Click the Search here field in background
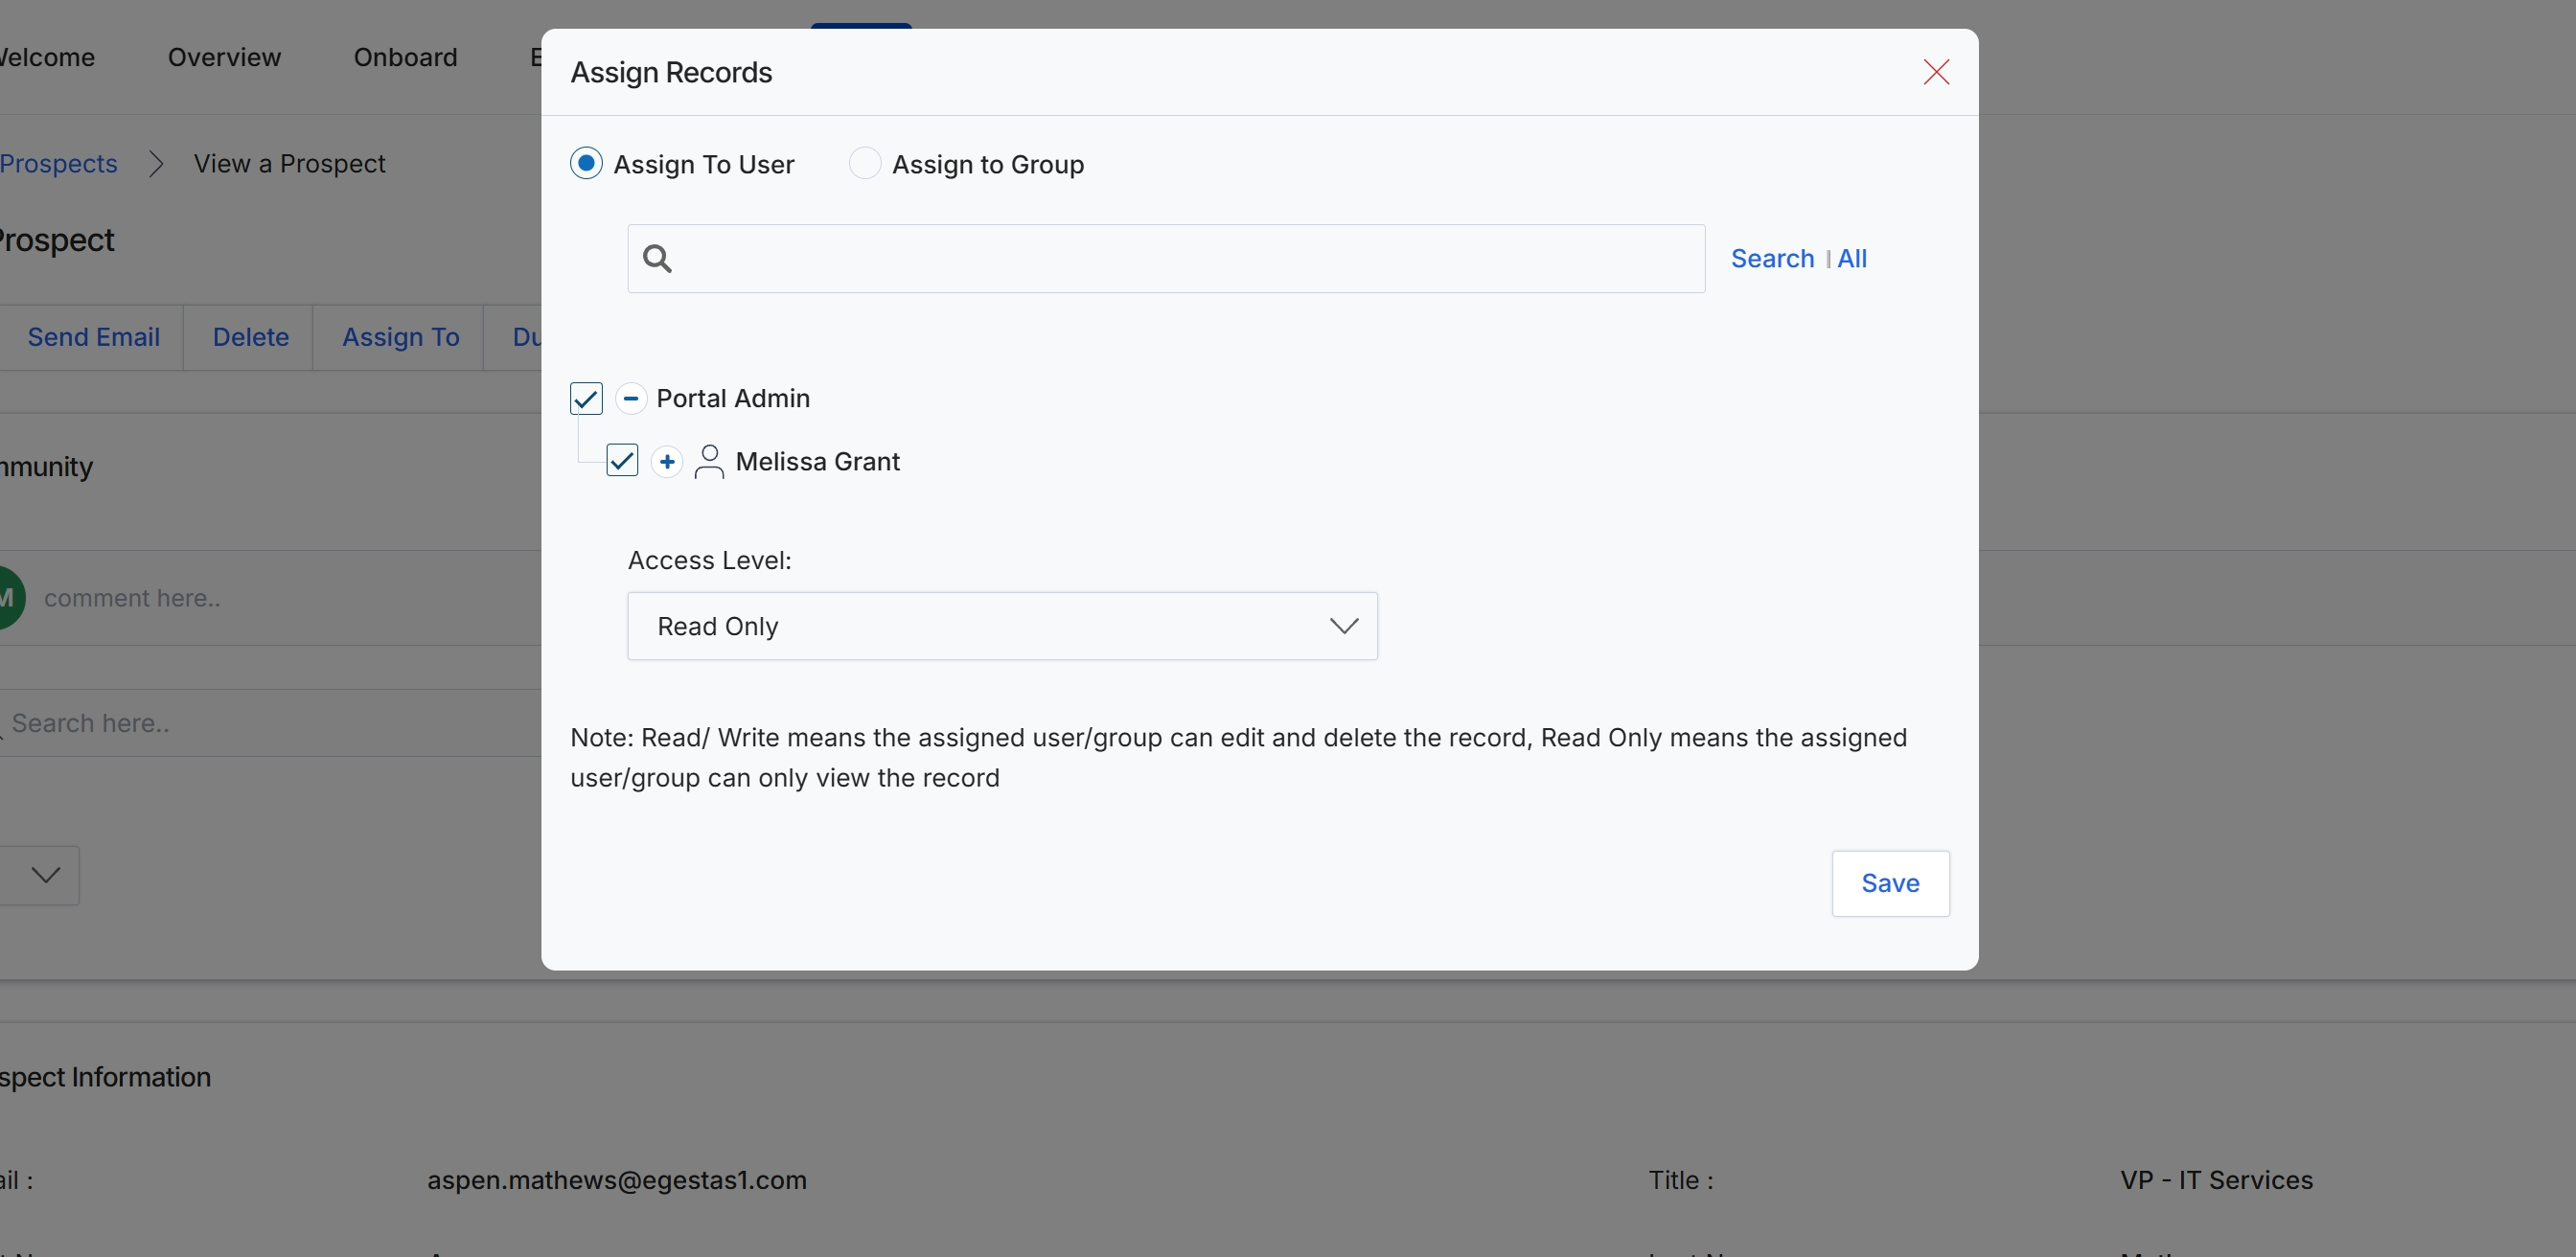Image resolution: width=2576 pixels, height=1257 pixels. 270,723
